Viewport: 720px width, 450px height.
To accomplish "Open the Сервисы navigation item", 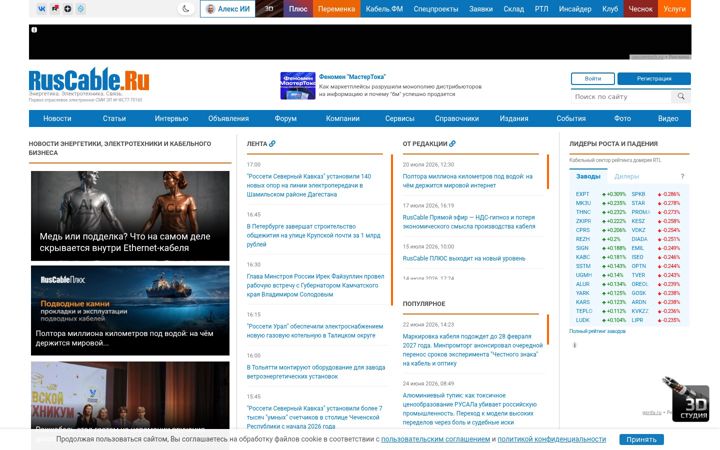I will coord(399,118).
